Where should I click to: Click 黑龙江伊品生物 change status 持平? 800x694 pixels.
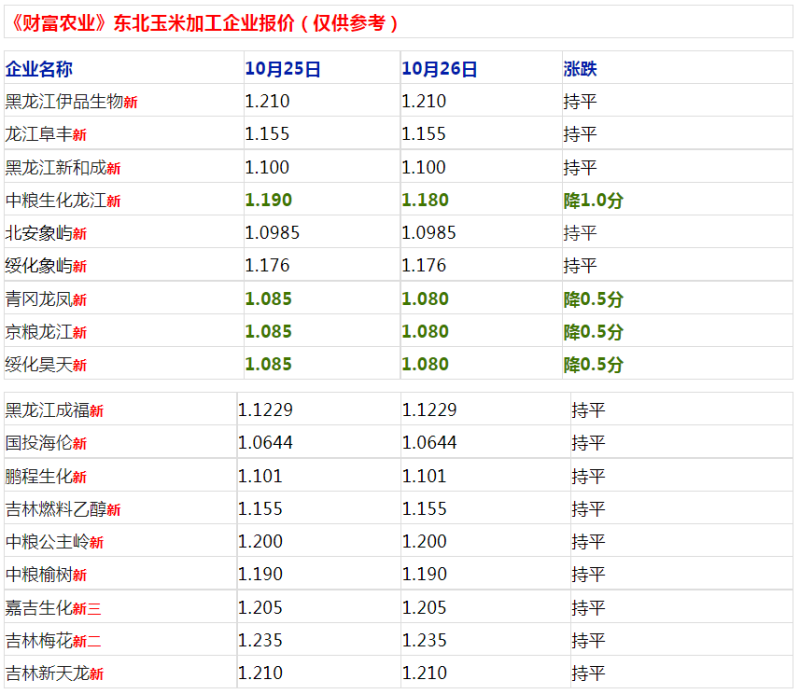(580, 101)
